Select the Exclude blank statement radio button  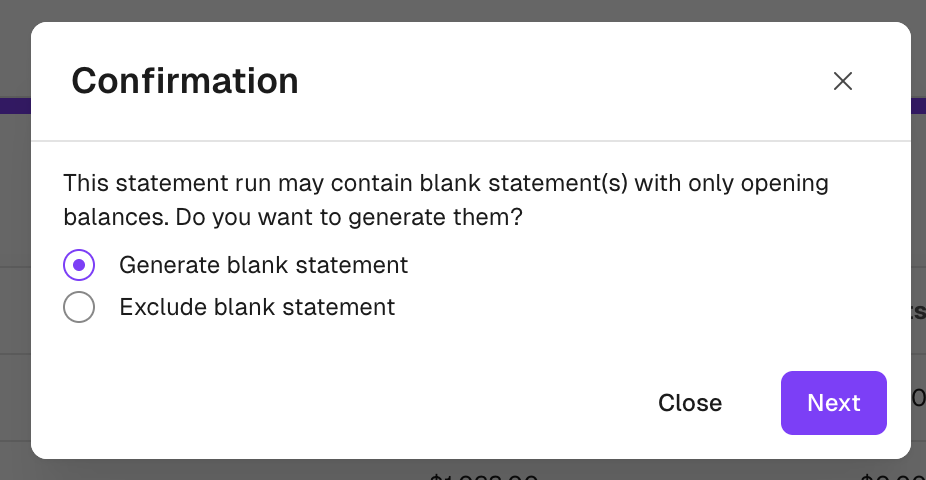point(79,307)
